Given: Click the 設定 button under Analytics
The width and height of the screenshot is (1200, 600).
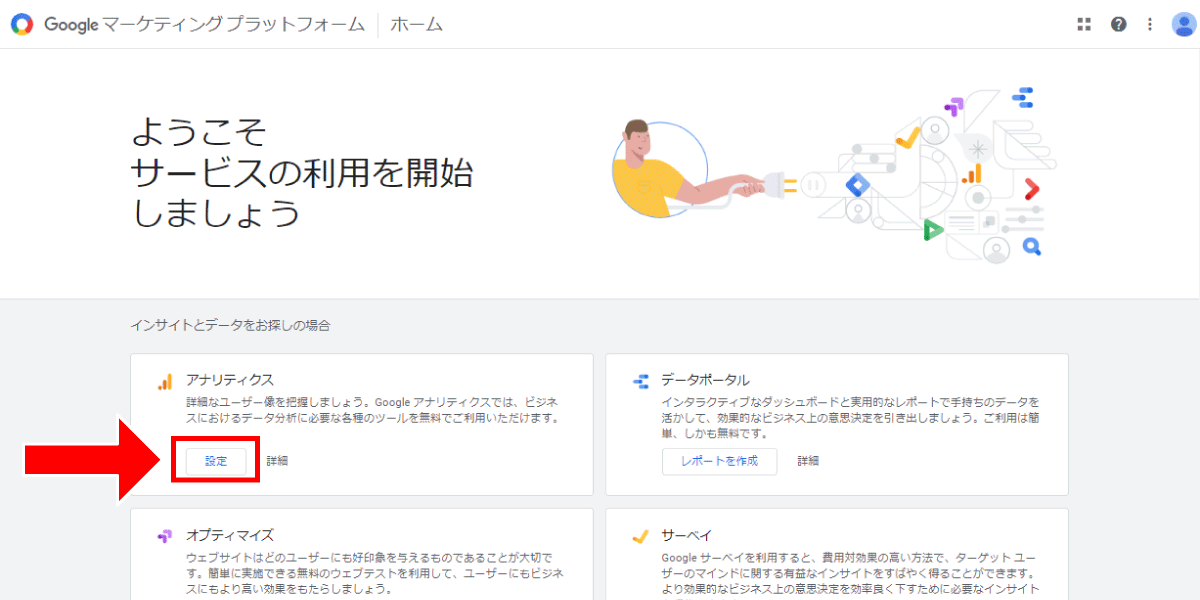Looking at the screenshot, I should [x=216, y=461].
